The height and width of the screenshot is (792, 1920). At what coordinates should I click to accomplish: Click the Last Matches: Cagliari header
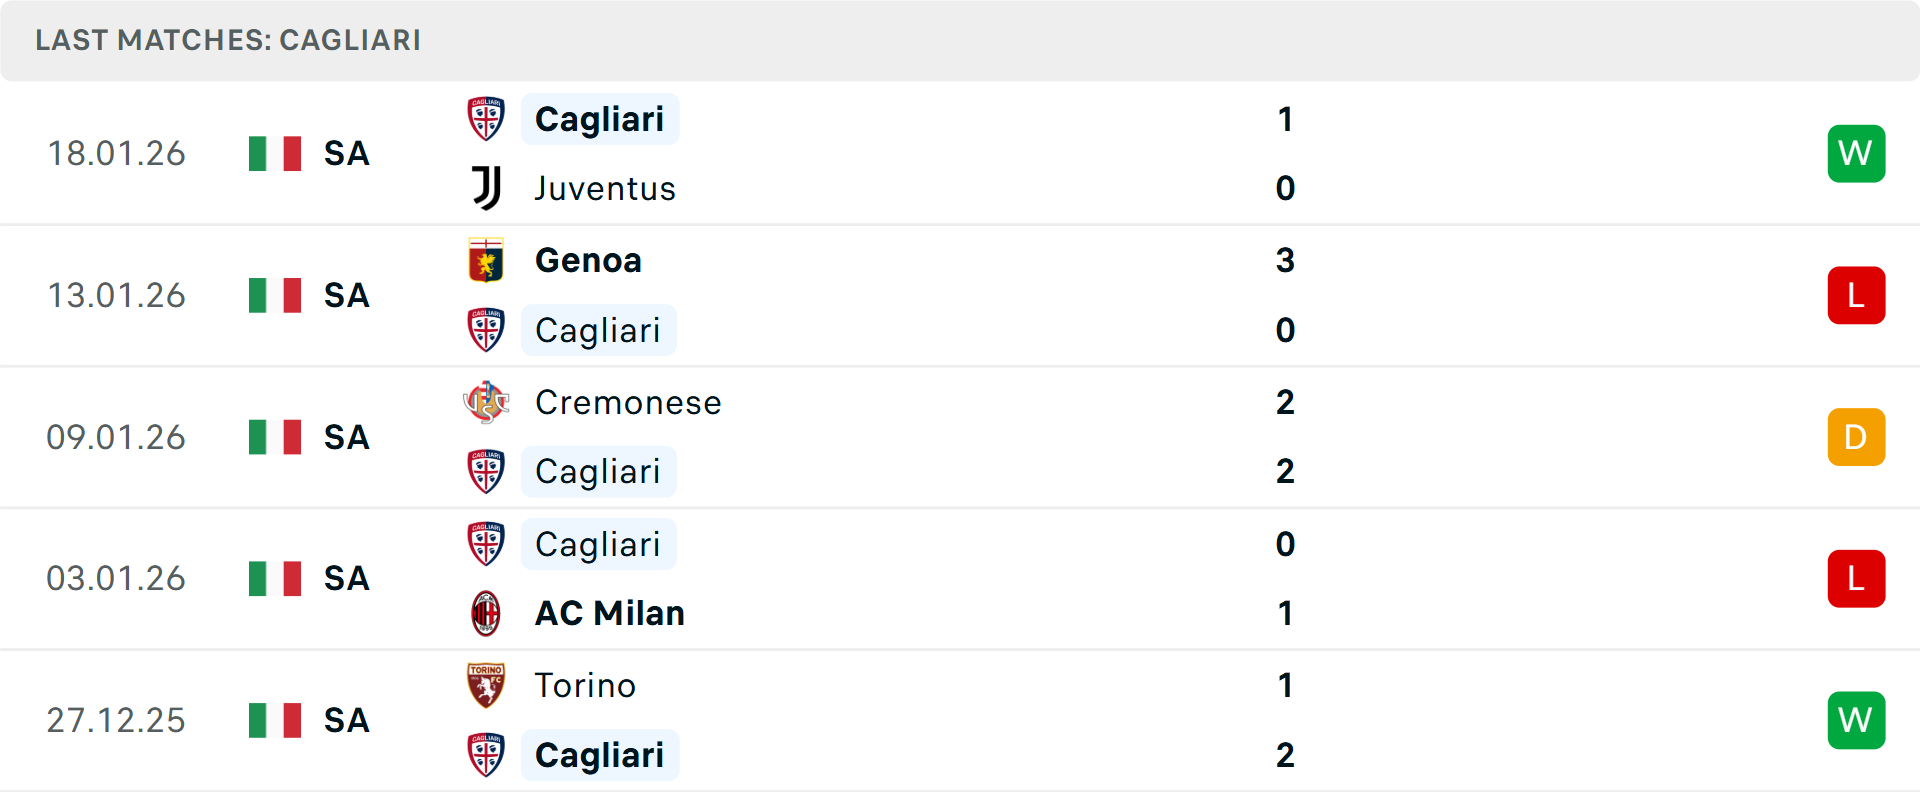228,40
